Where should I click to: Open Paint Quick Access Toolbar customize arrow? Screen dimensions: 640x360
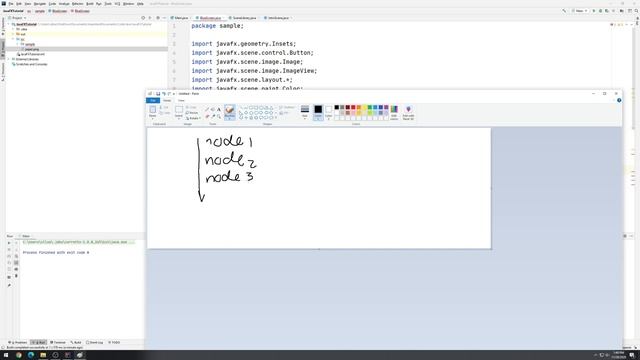click(x=174, y=94)
